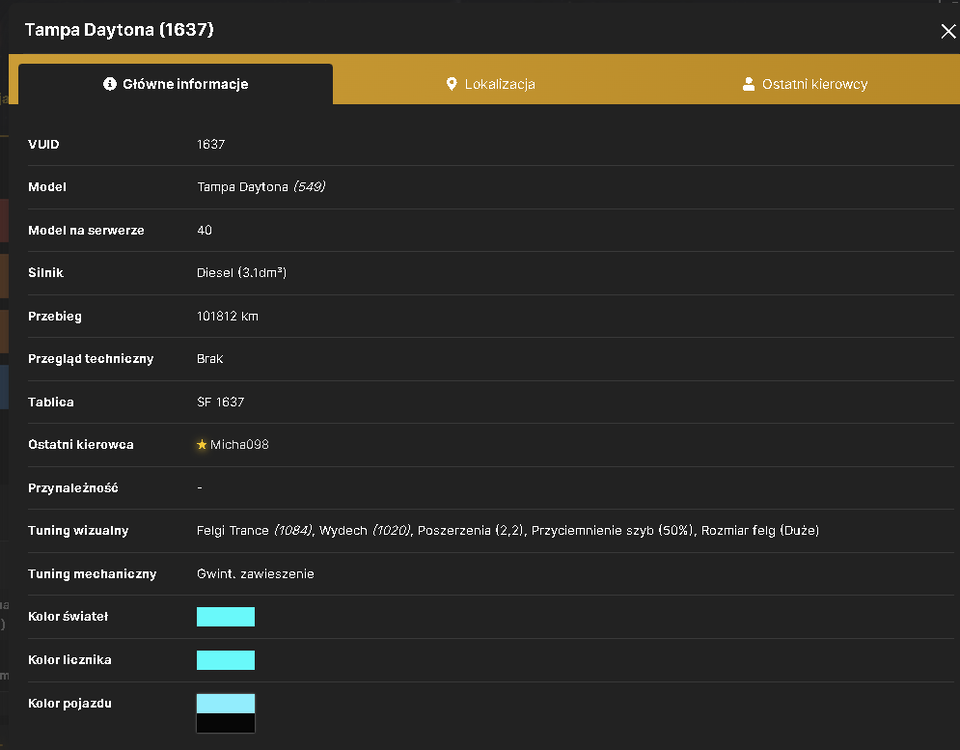This screenshot has height=750, width=960.
Task: Click the Ostatni kierowca row label
Action: point(81,444)
